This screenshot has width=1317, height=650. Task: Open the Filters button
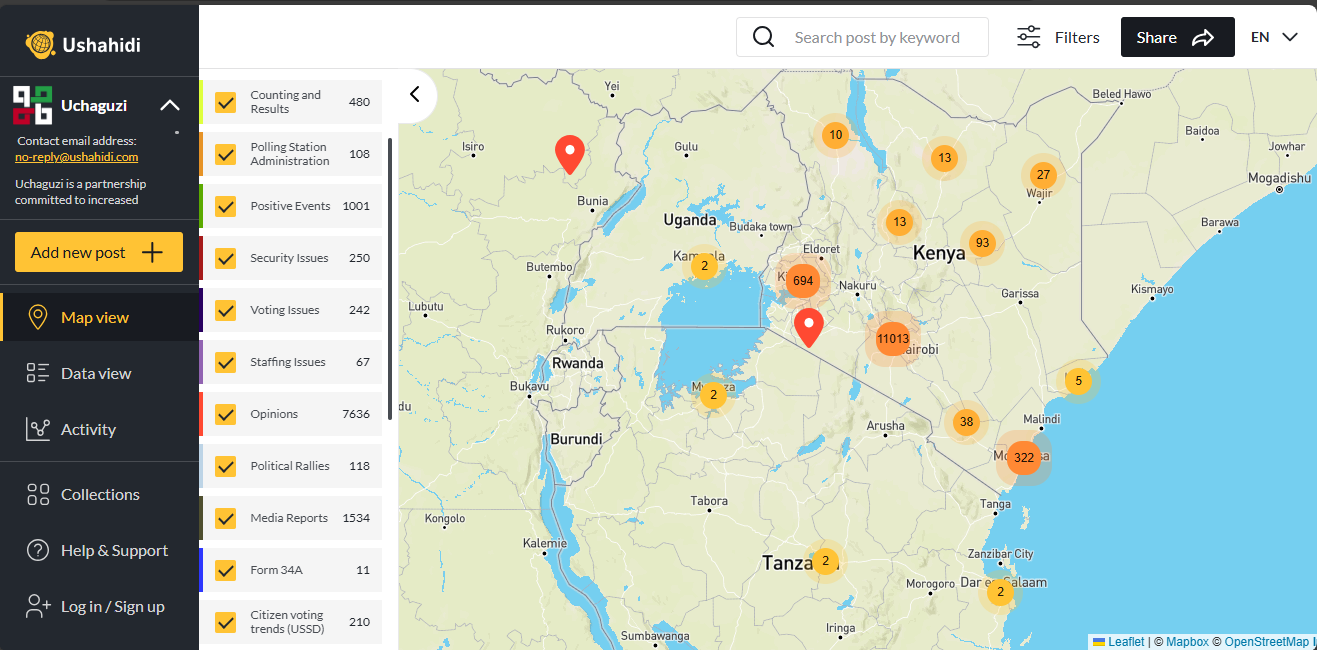point(1058,37)
